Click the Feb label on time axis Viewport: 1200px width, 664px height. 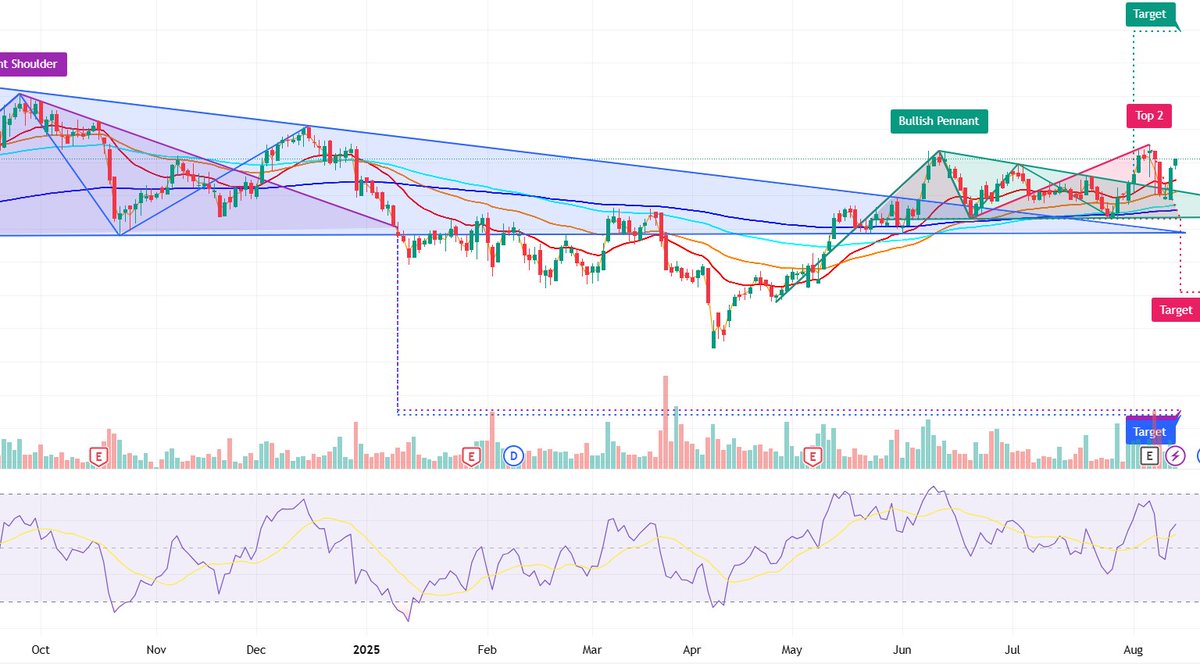[x=487, y=648]
